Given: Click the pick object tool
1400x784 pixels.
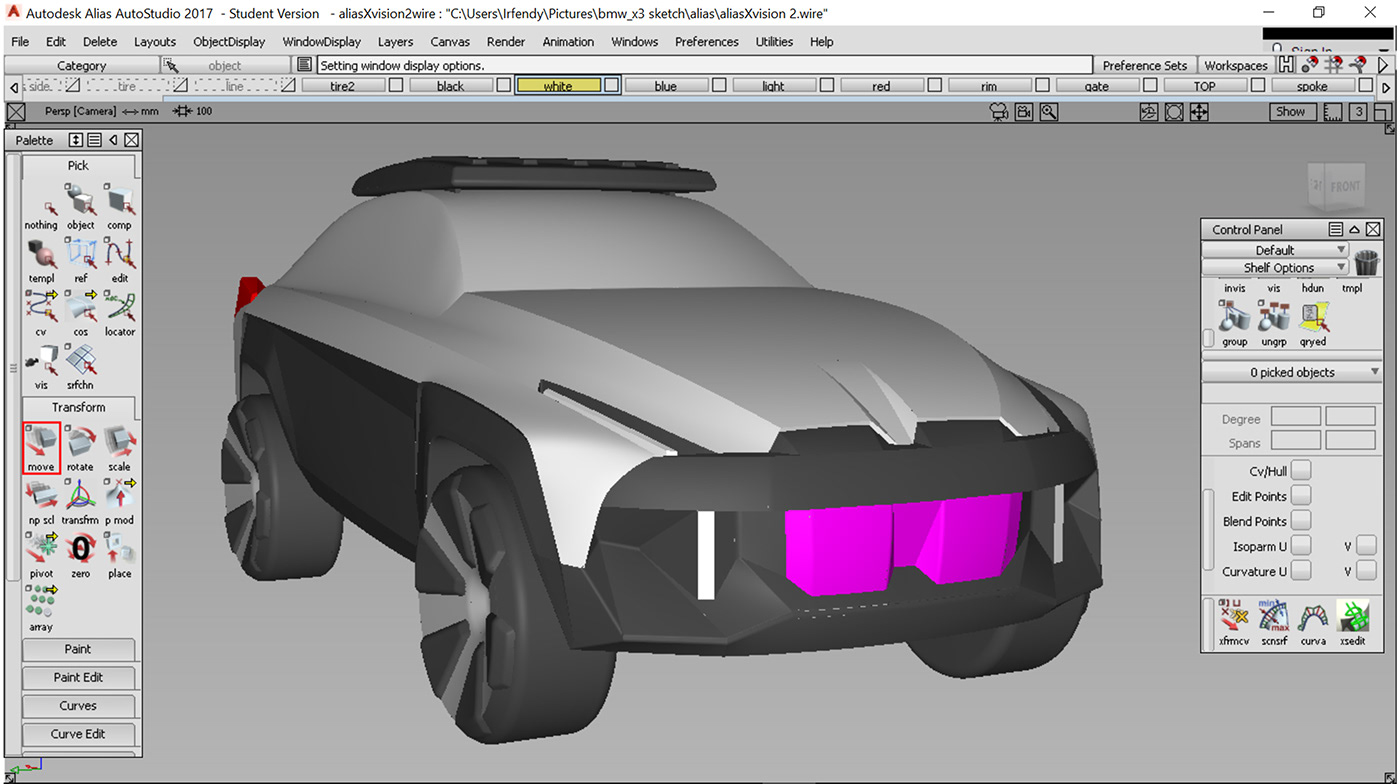Looking at the screenshot, I should (80, 205).
